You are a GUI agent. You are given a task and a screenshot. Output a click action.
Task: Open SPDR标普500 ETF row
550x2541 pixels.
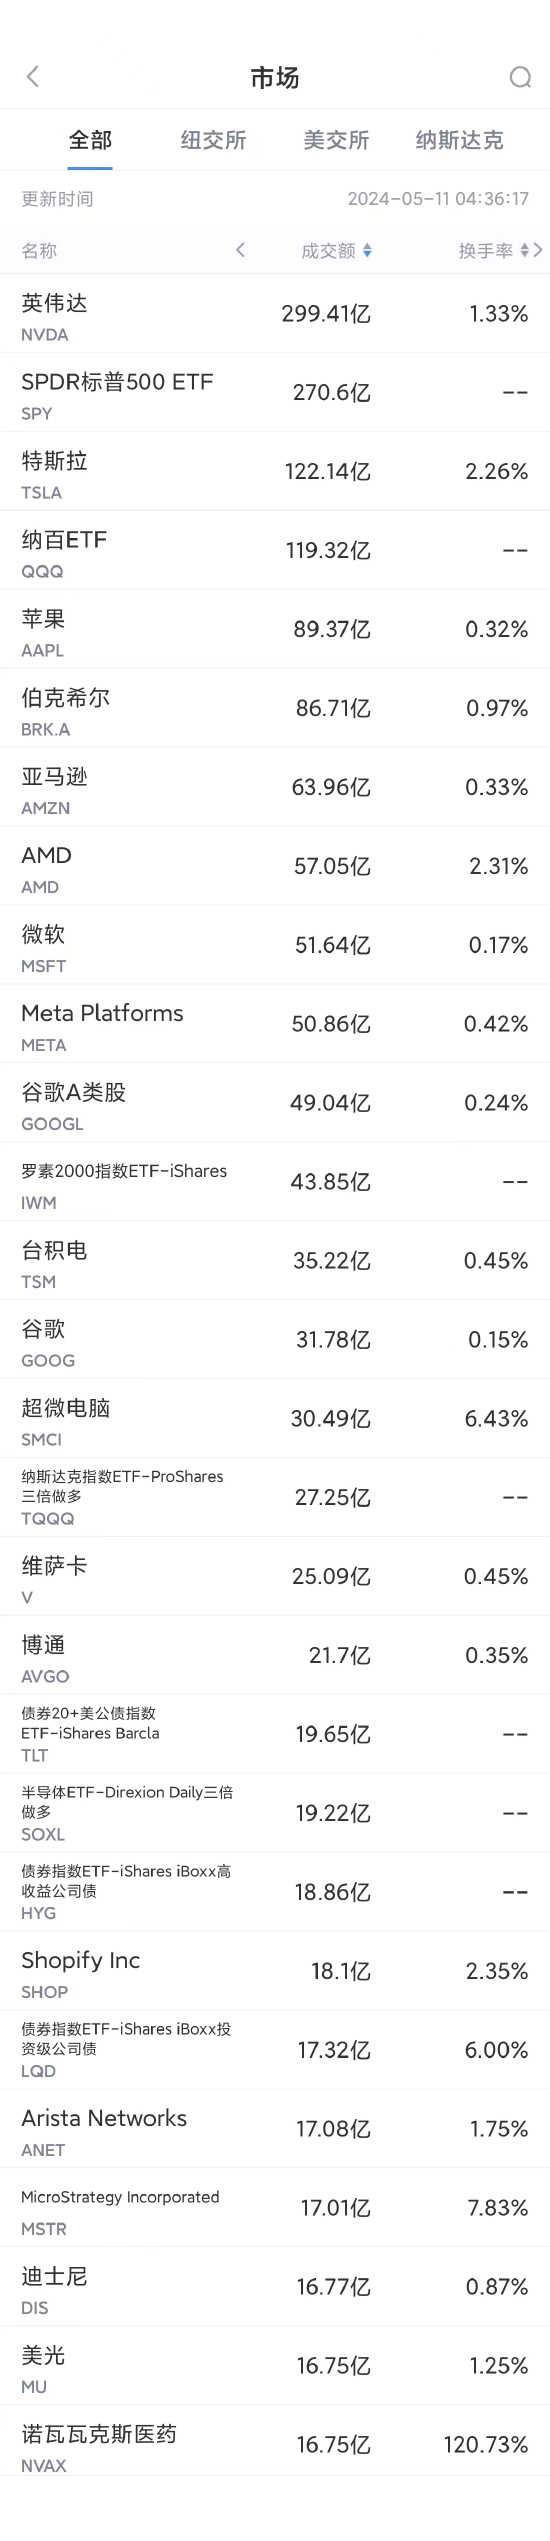(275, 393)
